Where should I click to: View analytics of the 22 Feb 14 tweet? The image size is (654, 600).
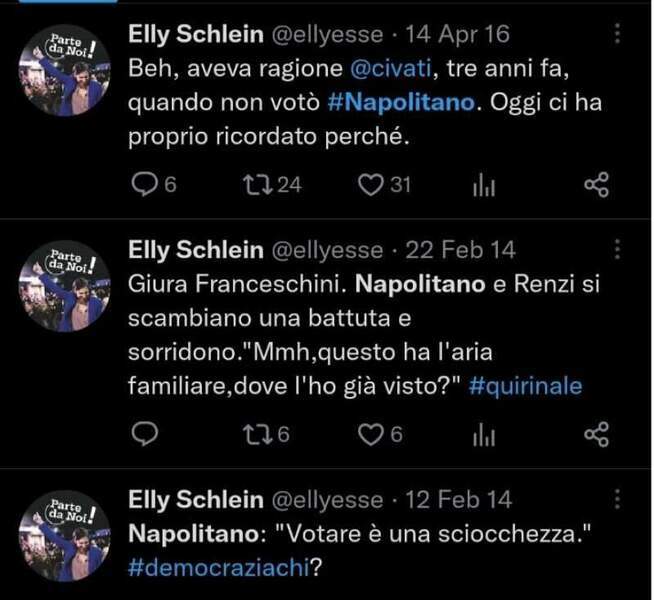click(x=484, y=433)
